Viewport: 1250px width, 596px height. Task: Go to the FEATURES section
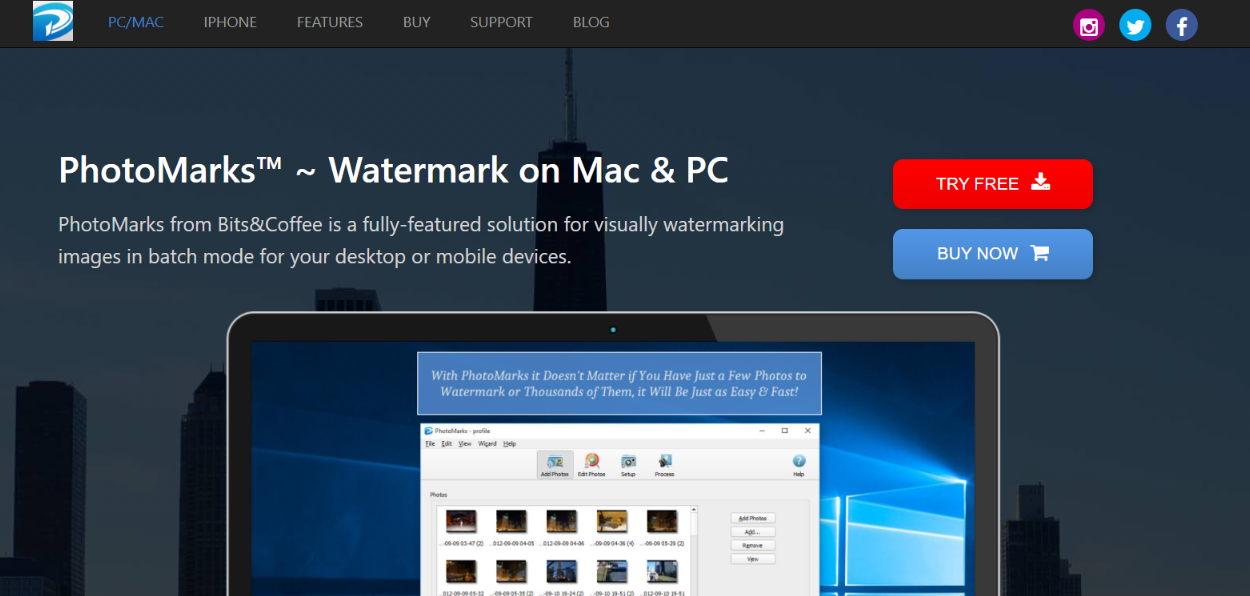pyautogui.click(x=329, y=22)
